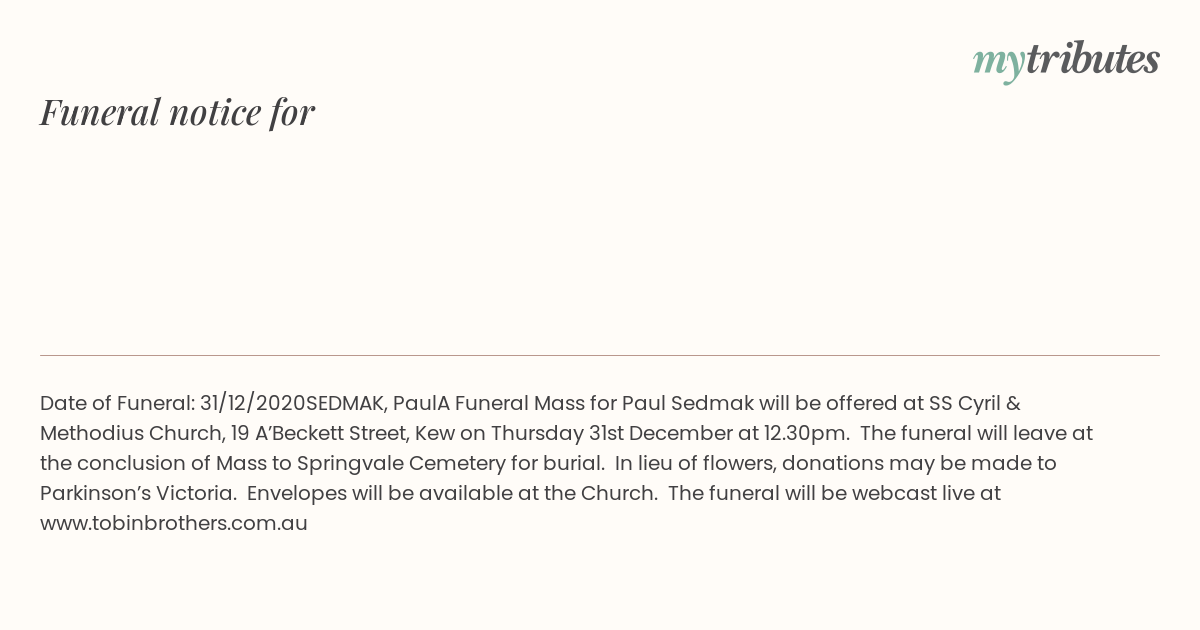Click the mytributes logo
This screenshot has width=1200, height=630.
(1066, 60)
